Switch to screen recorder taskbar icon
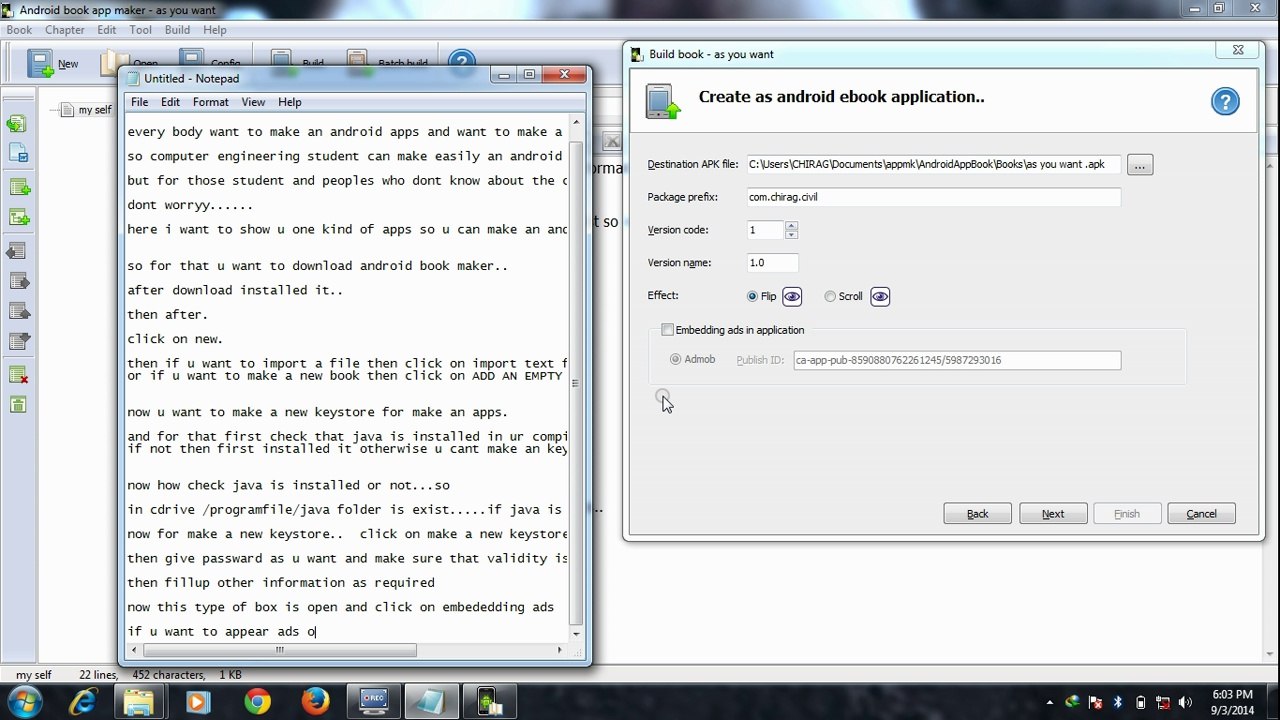Image resolution: width=1280 pixels, height=720 pixels. [x=374, y=702]
